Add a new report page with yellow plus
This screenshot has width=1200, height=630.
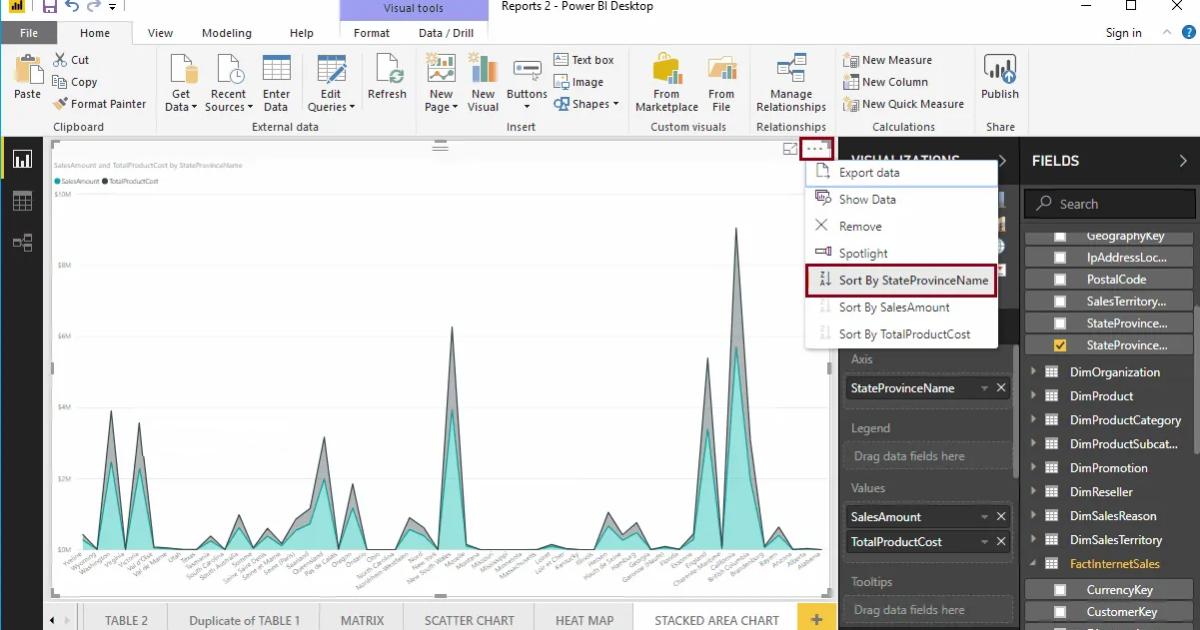(818, 620)
